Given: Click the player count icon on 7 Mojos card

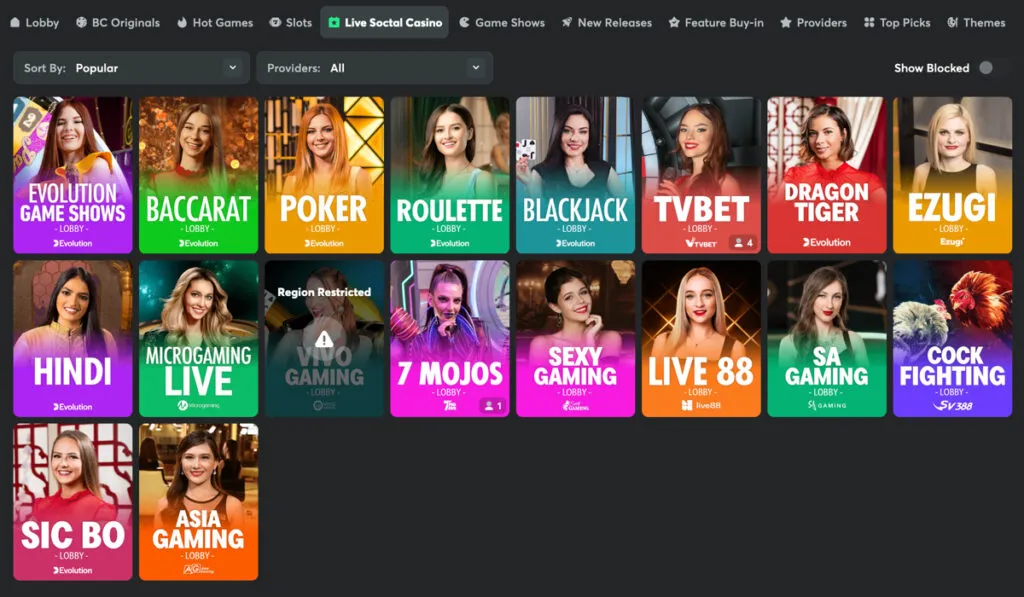Looking at the screenshot, I should (488, 406).
